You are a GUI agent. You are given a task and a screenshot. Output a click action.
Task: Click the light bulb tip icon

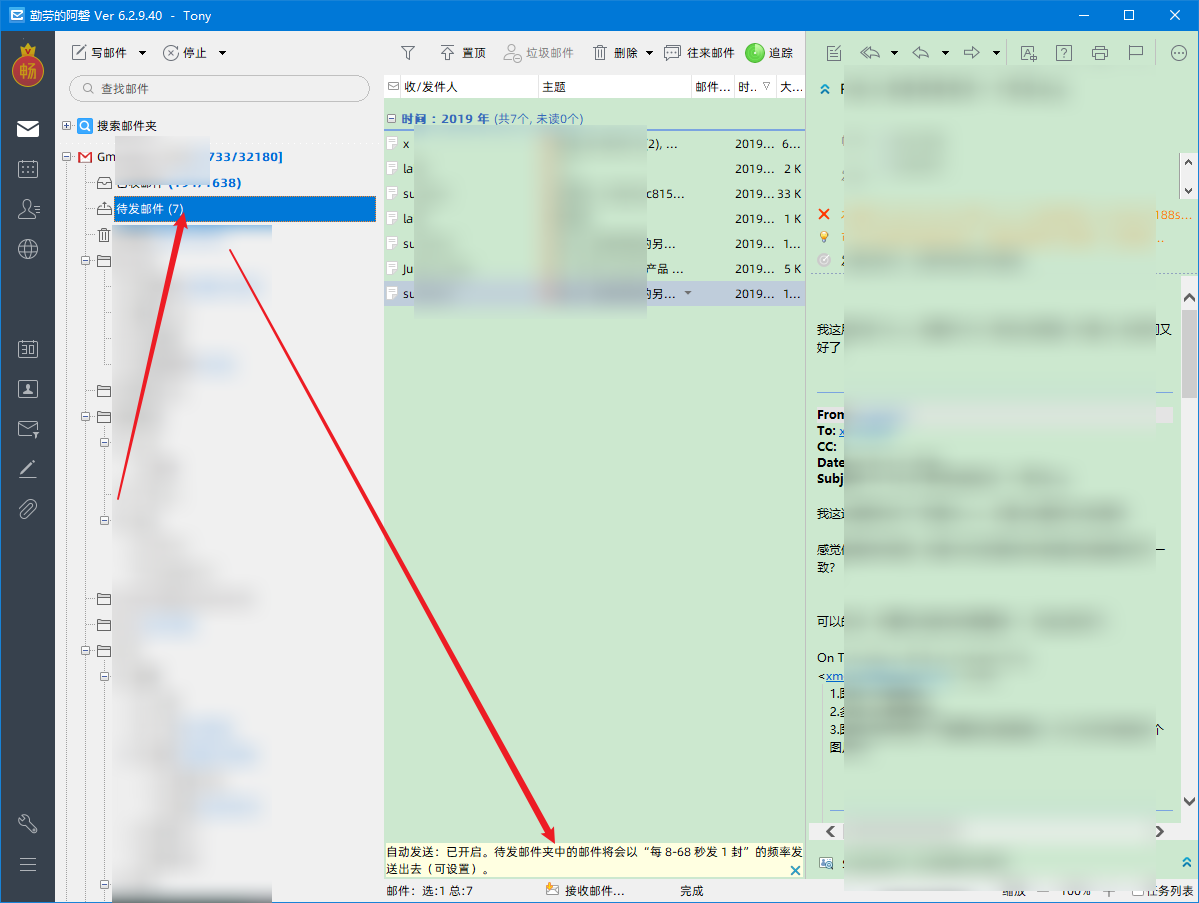pyautogui.click(x=824, y=237)
